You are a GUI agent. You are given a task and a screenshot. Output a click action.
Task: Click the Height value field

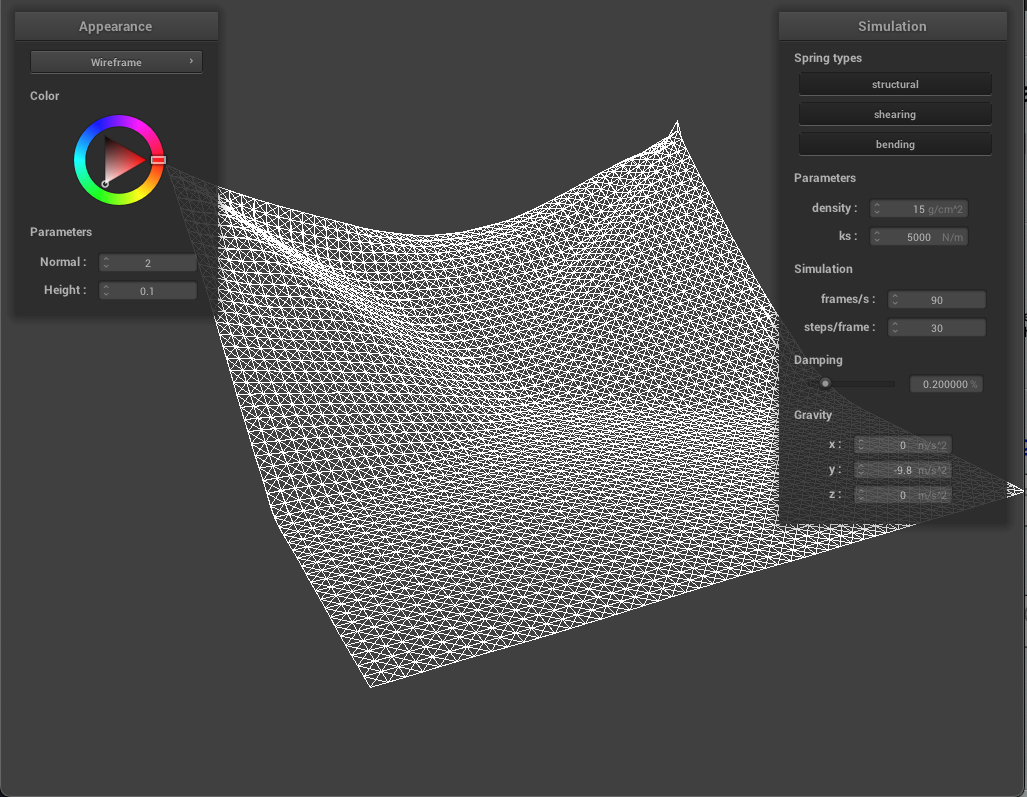coord(147,291)
